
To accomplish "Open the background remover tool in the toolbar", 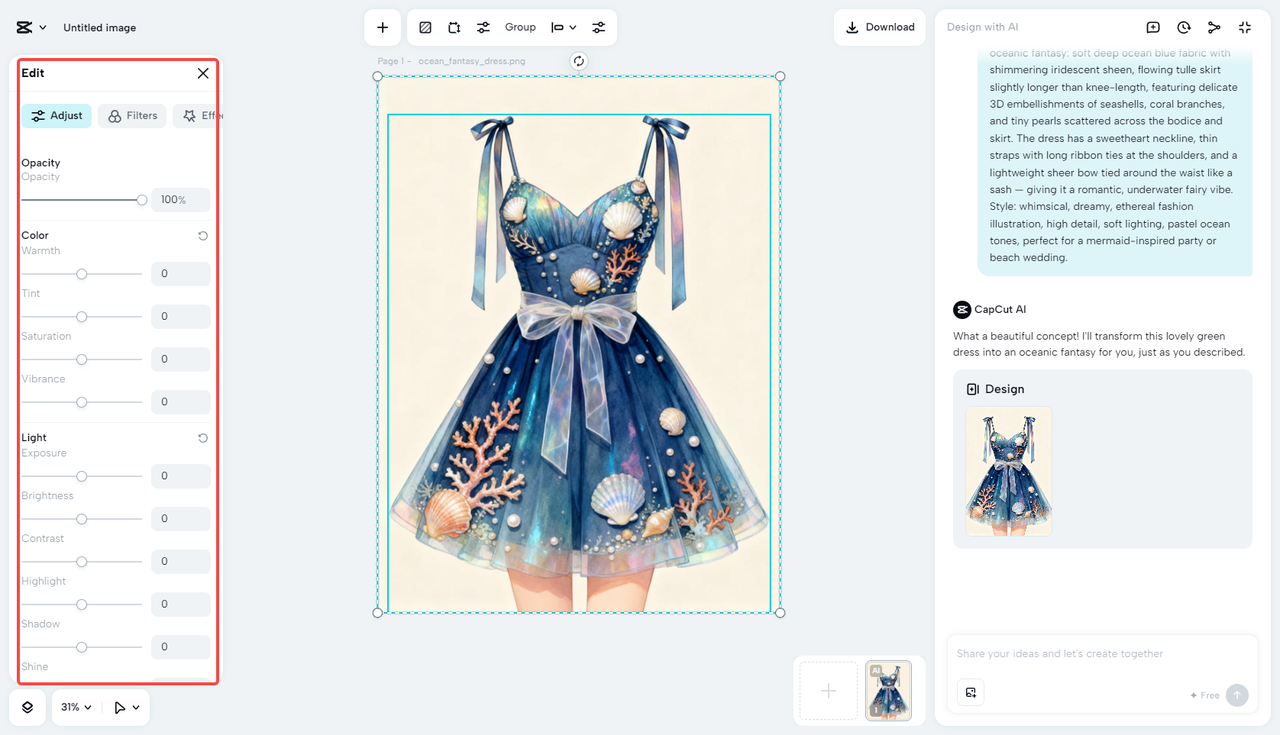I will tap(425, 27).
